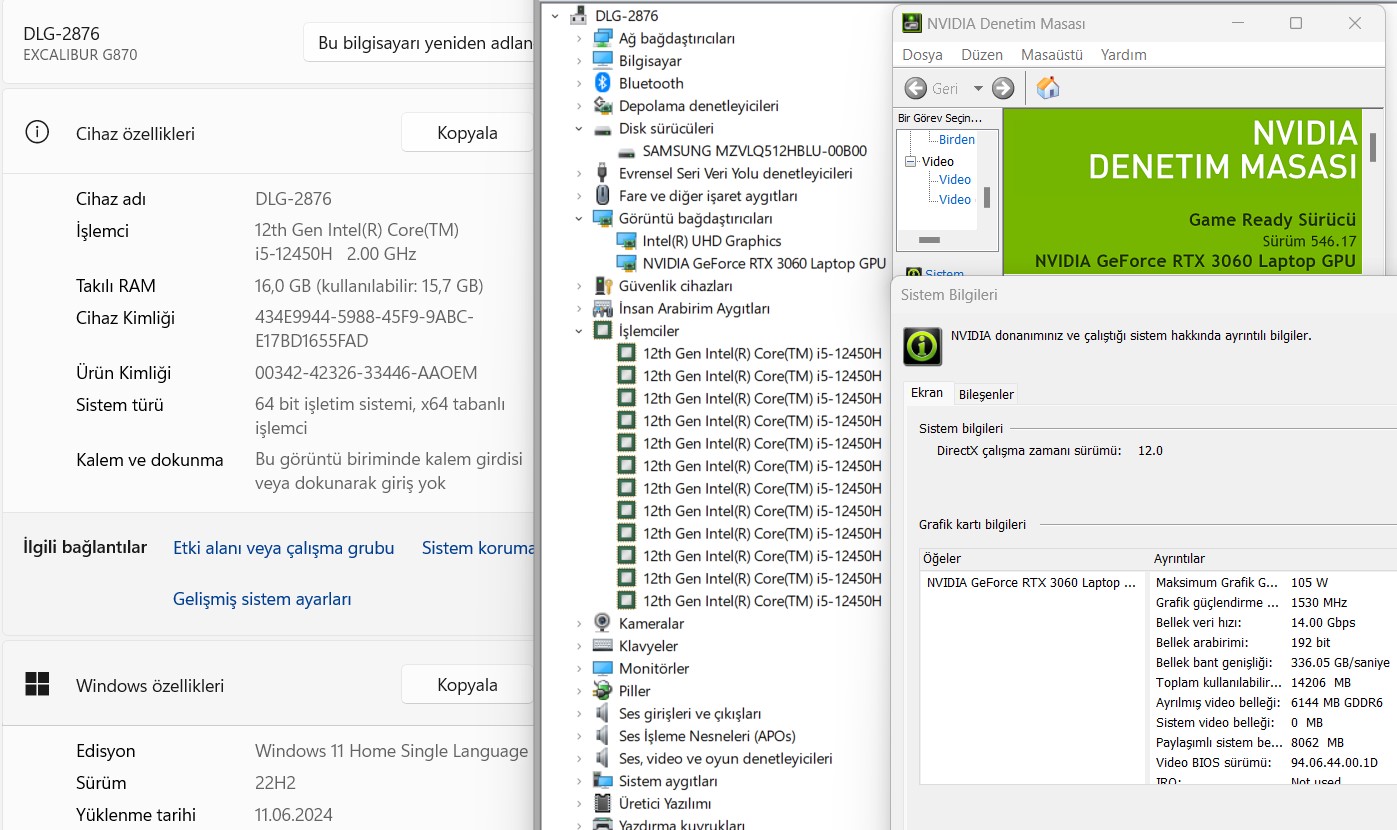Expand the Fare ve diğer işaret aygıtları node
The width and height of the screenshot is (1397, 830).
(579, 196)
